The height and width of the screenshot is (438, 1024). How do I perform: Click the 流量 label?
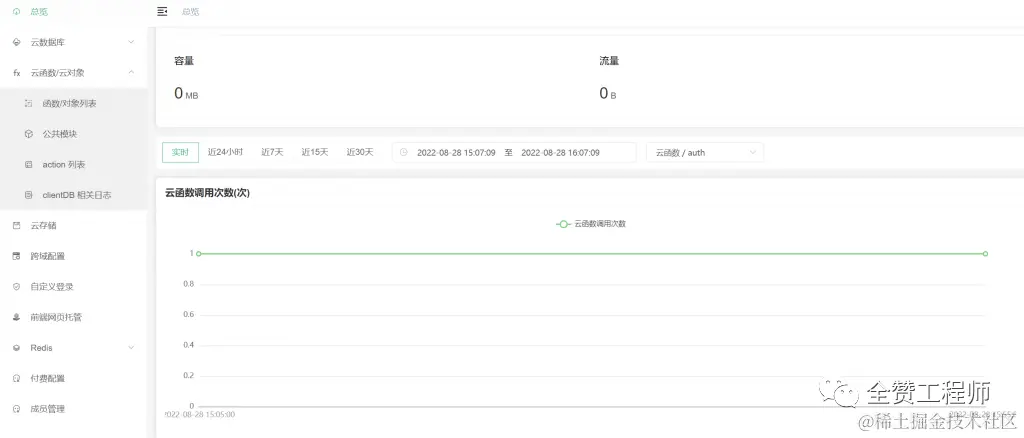[609, 61]
